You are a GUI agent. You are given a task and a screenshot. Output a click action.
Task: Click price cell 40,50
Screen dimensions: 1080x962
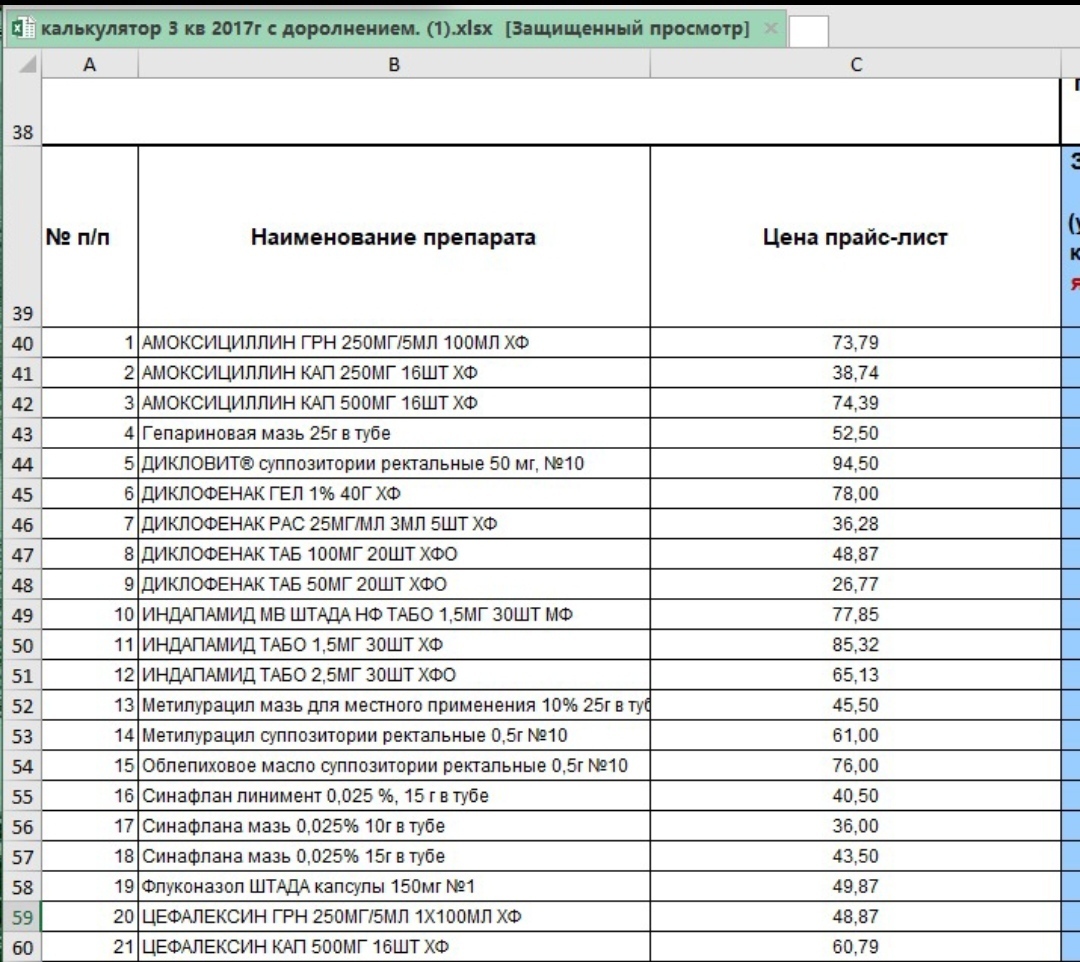(855, 796)
